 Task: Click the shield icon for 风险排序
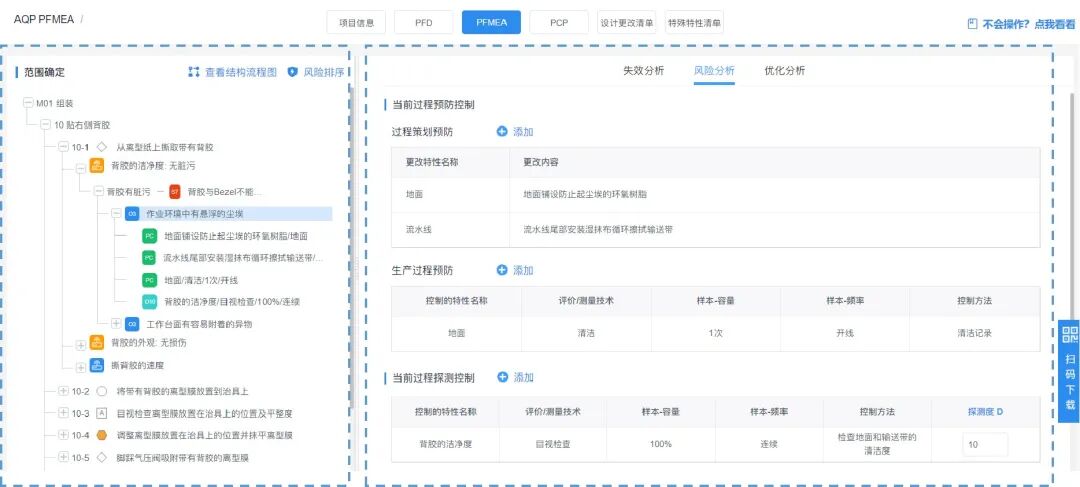tap(292, 72)
